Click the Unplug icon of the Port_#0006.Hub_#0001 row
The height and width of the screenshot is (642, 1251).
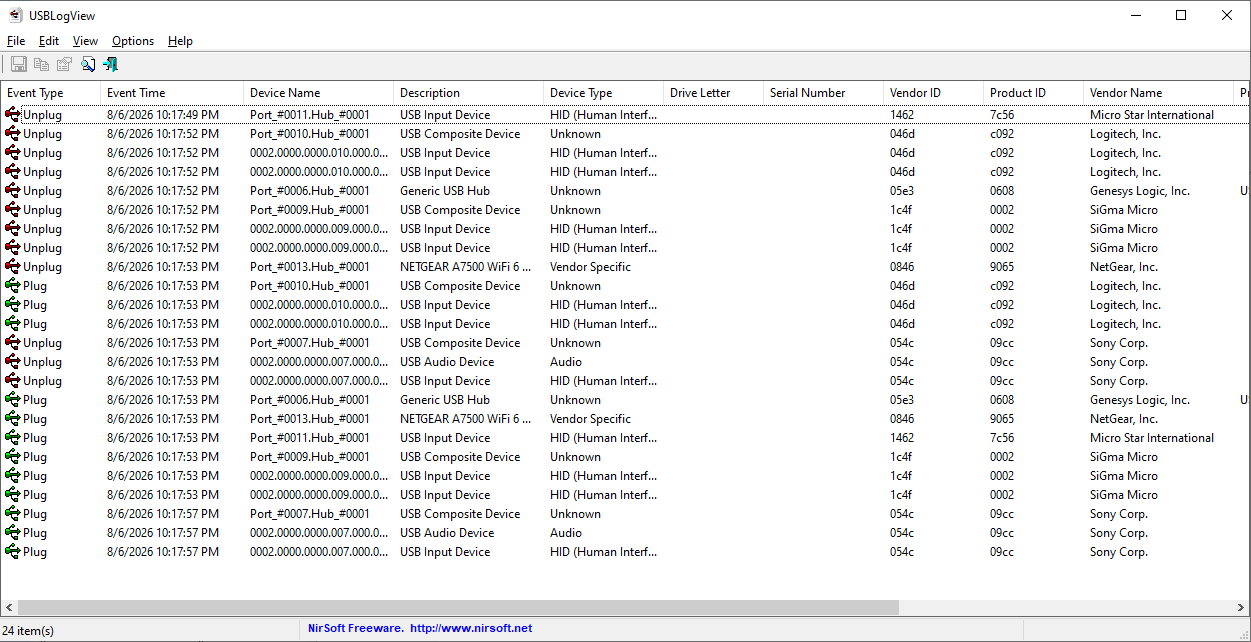(x=12, y=191)
